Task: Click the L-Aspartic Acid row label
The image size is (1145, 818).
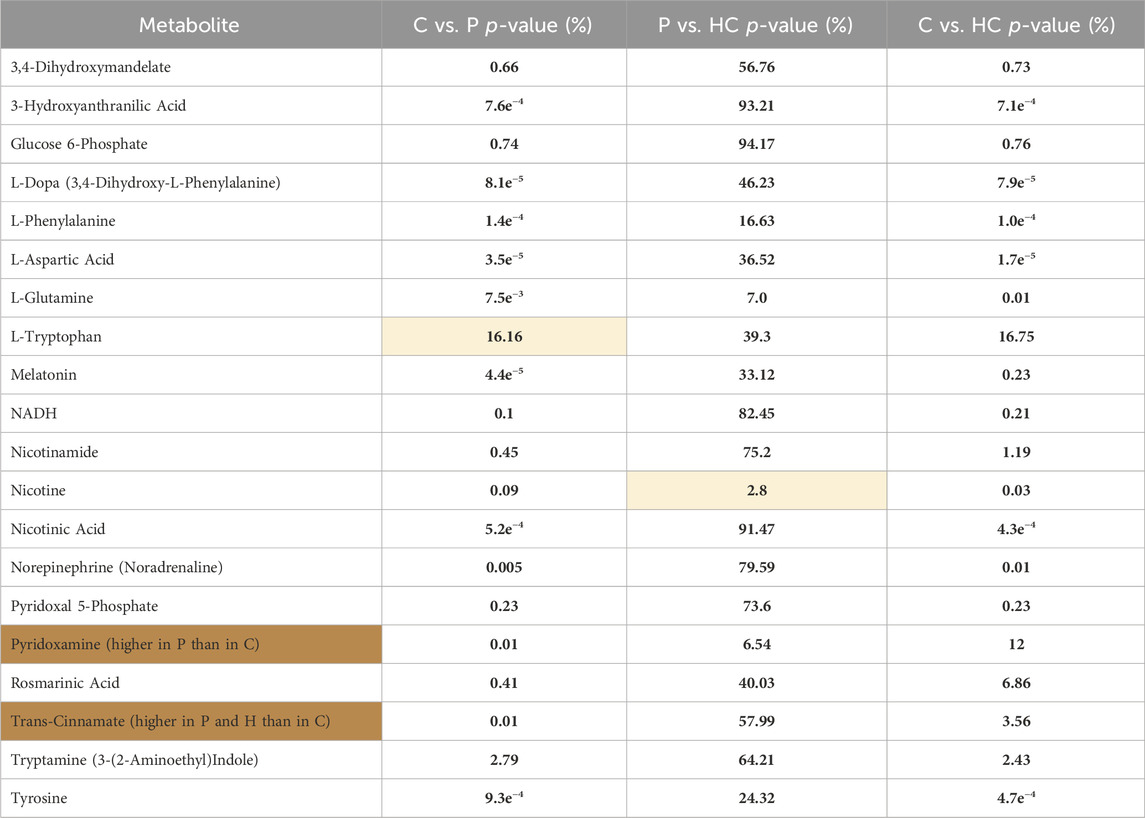Action: 62,259
